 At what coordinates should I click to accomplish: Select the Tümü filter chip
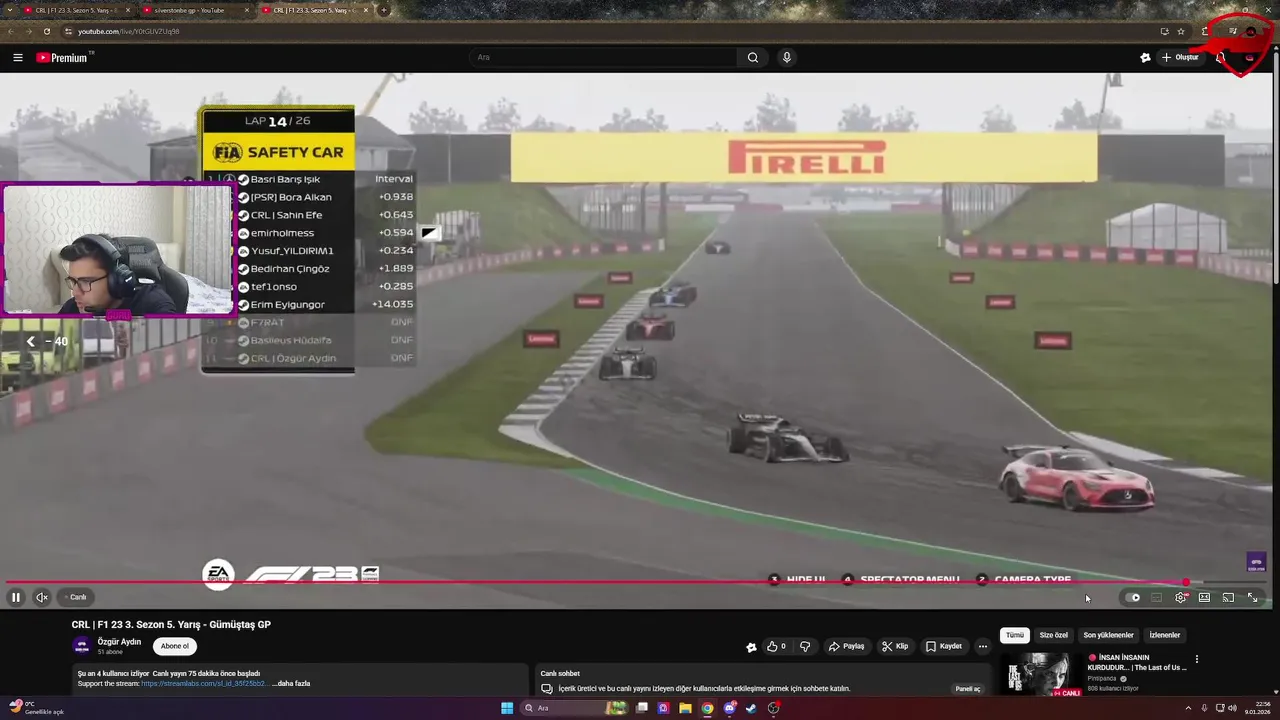[x=1015, y=635]
